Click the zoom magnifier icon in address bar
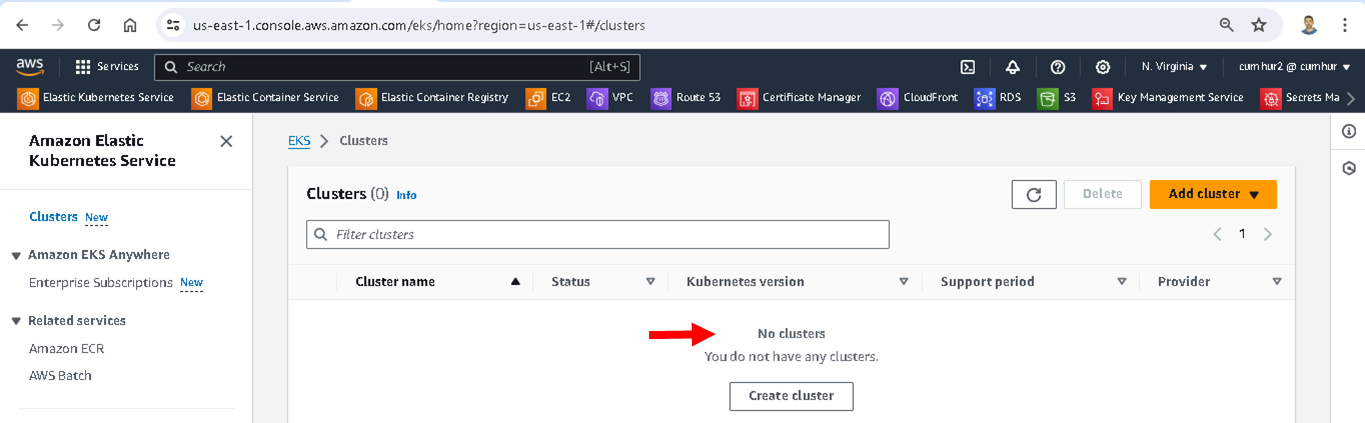Image resolution: width=1365 pixels, height=423 pixels. point(1226,25)
